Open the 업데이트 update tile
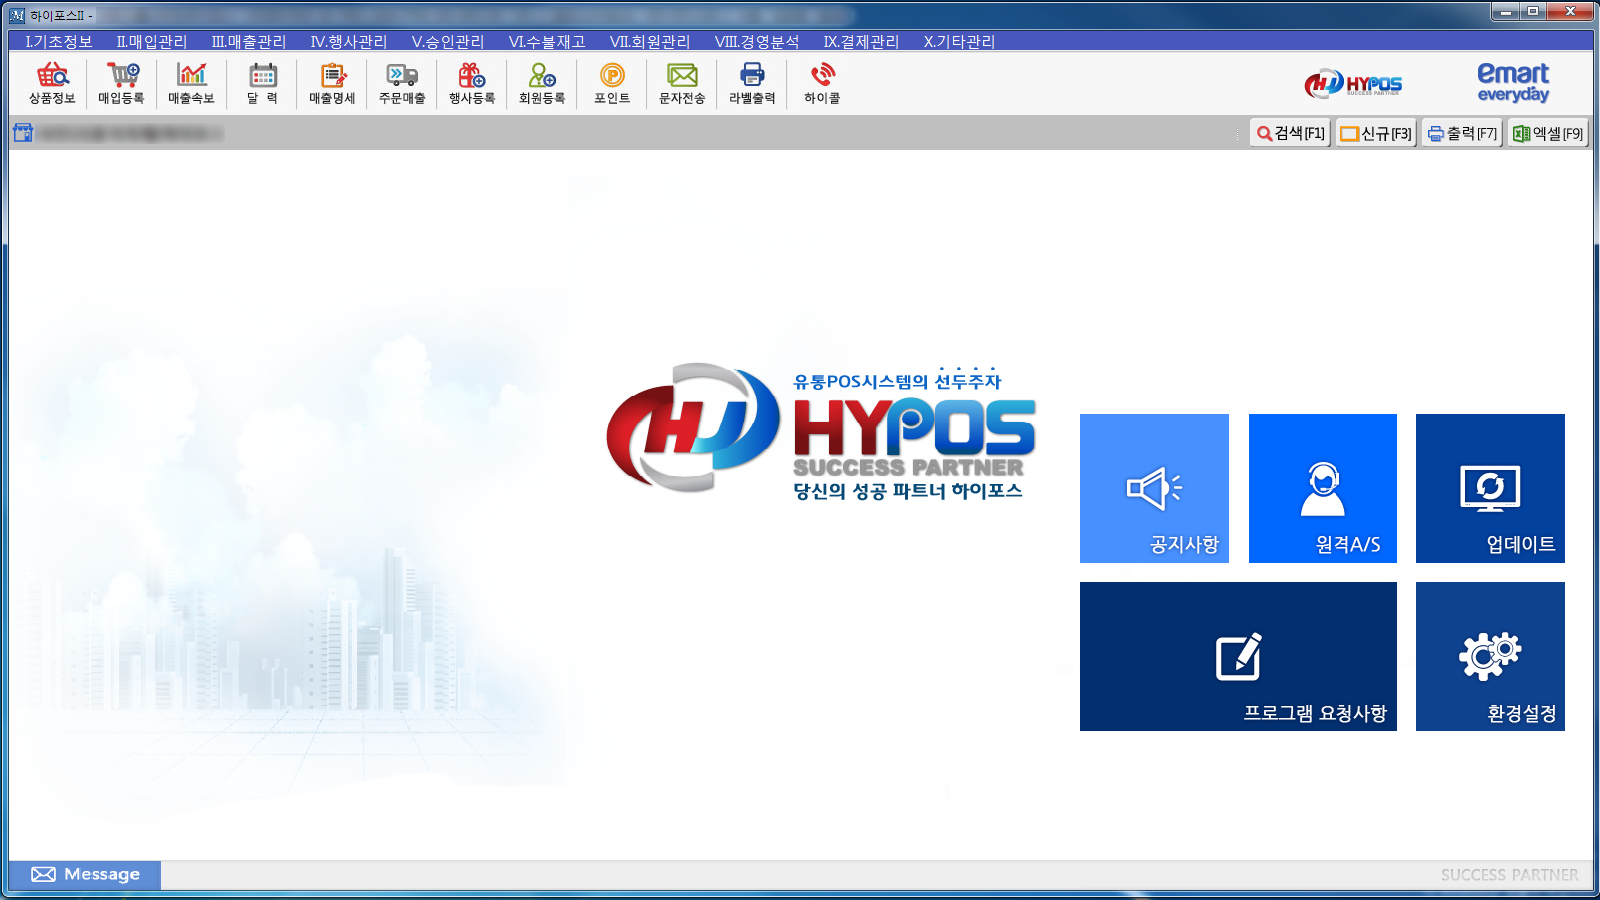Screen dimensions: 1600x900 (1490, 488)
